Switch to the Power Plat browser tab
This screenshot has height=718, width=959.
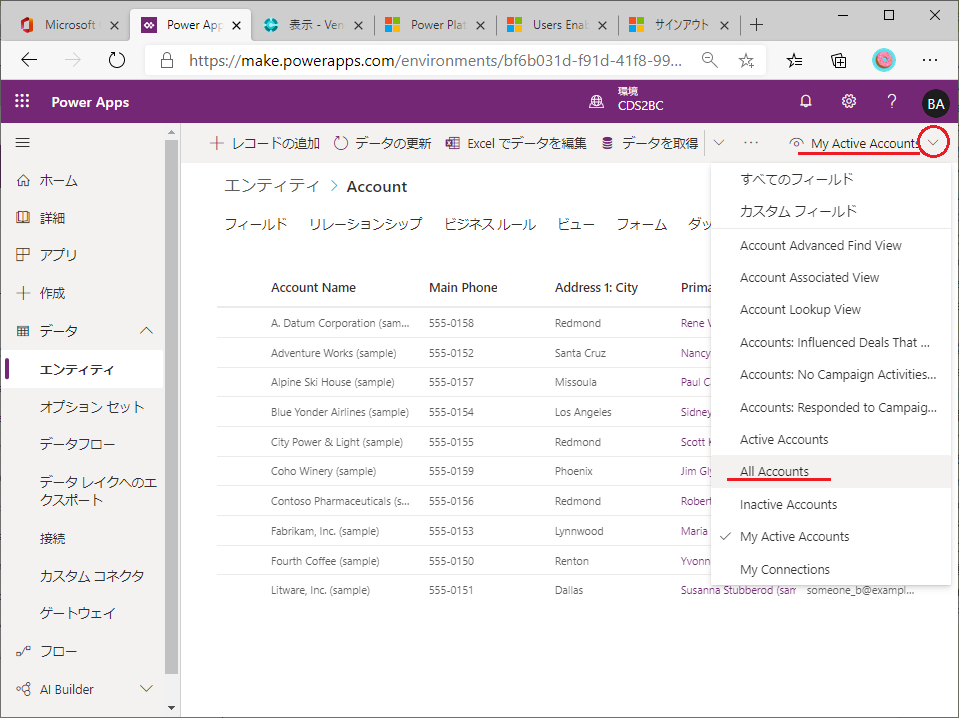435,25
